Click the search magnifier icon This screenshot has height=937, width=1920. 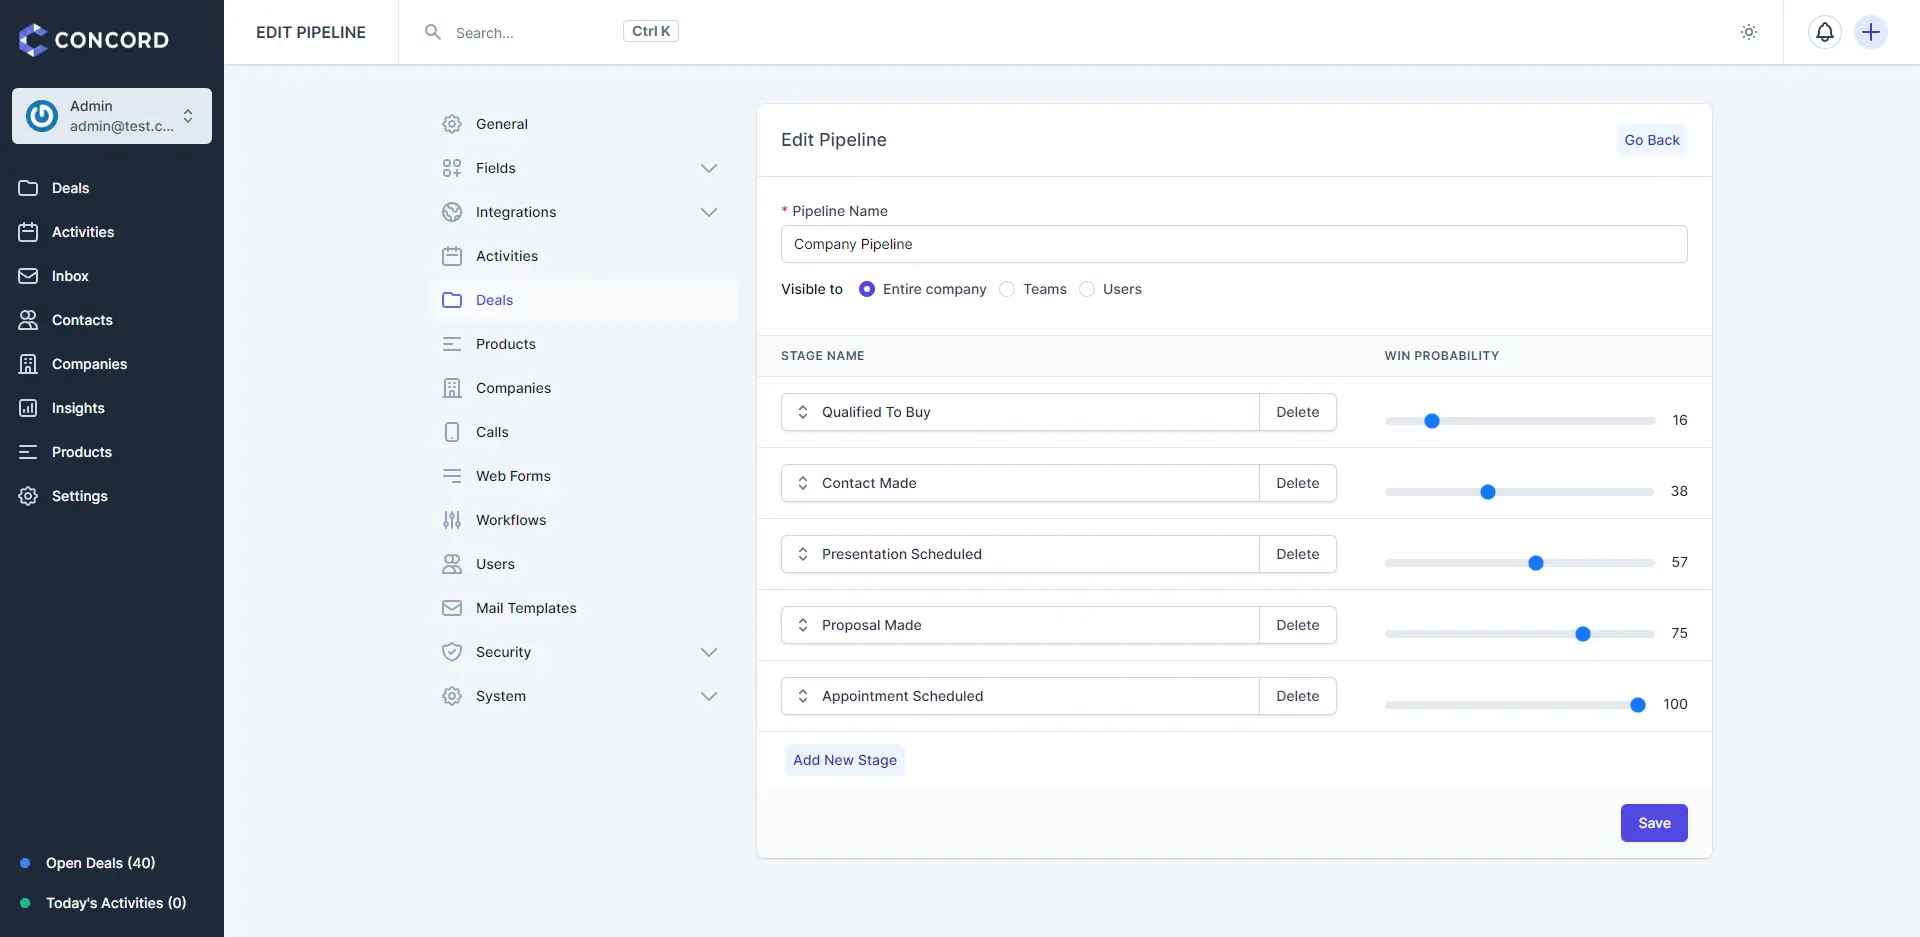tap(433, 32)
